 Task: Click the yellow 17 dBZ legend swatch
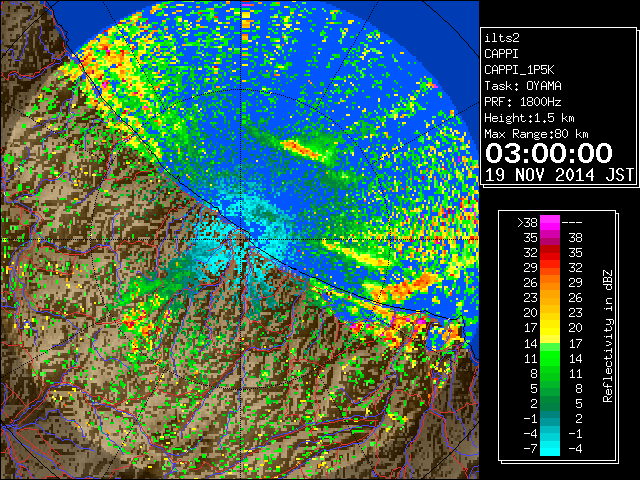pos(549,328)
